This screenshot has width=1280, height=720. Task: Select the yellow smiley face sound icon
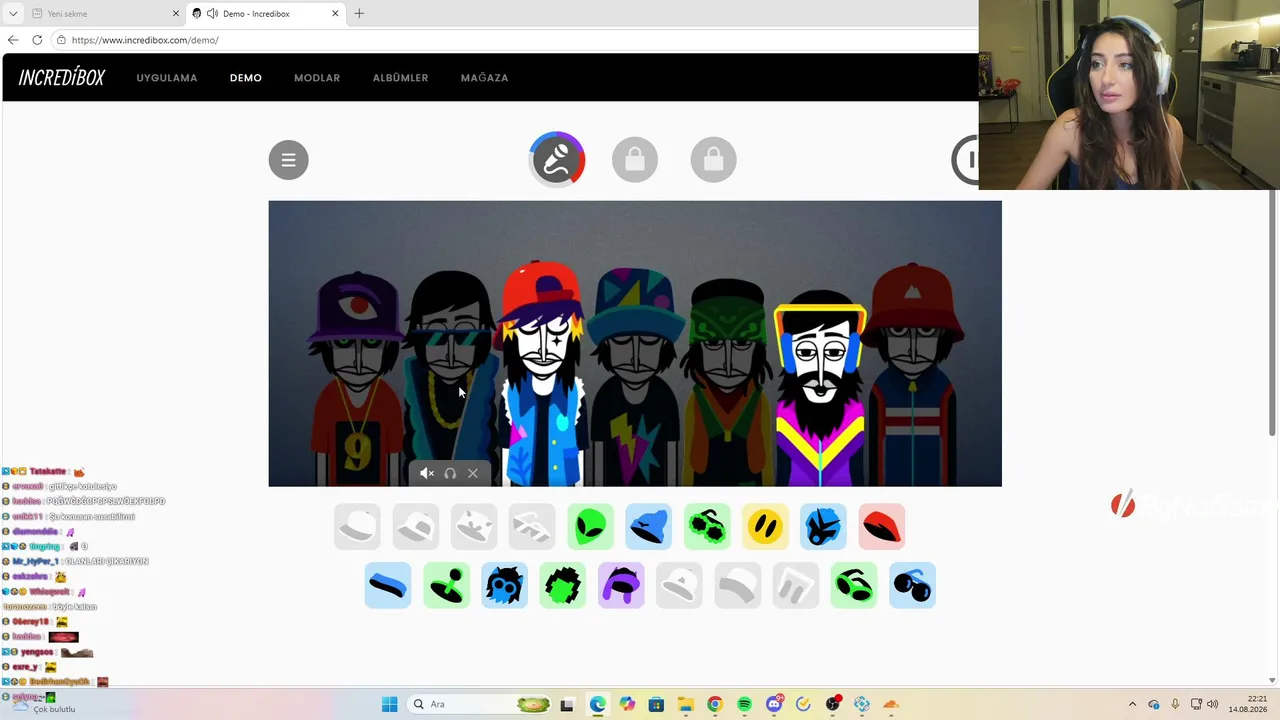click(765, 527)
